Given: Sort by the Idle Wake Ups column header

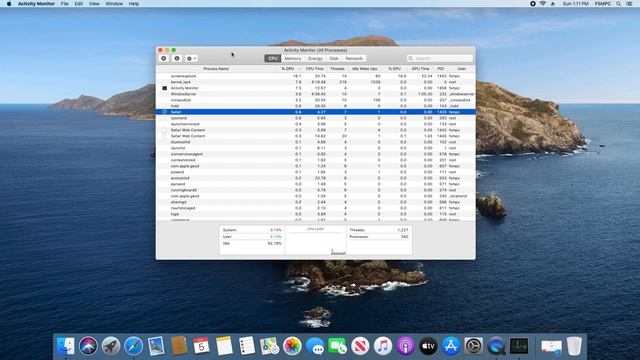Looking at the screenshot, I should click(364, 69).
